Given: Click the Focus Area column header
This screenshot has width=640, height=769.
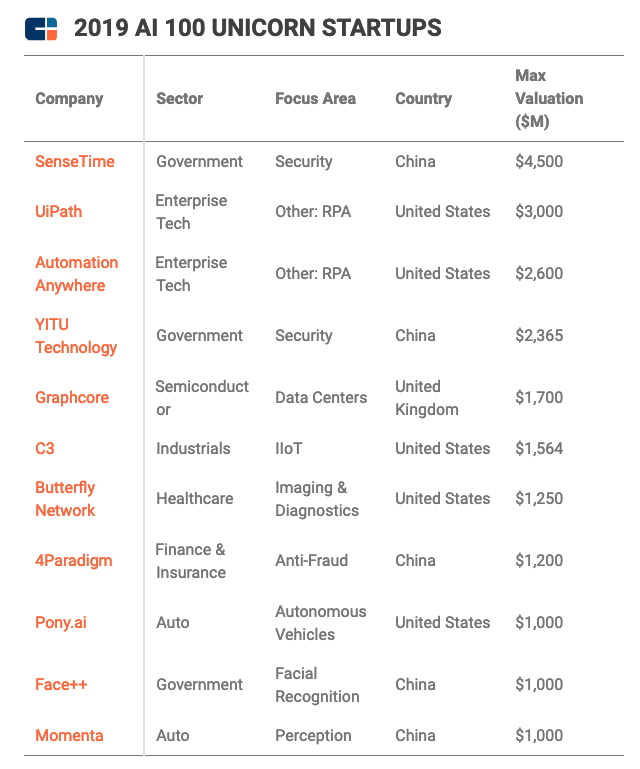Looking at the screenshot, I should (315, 98).
